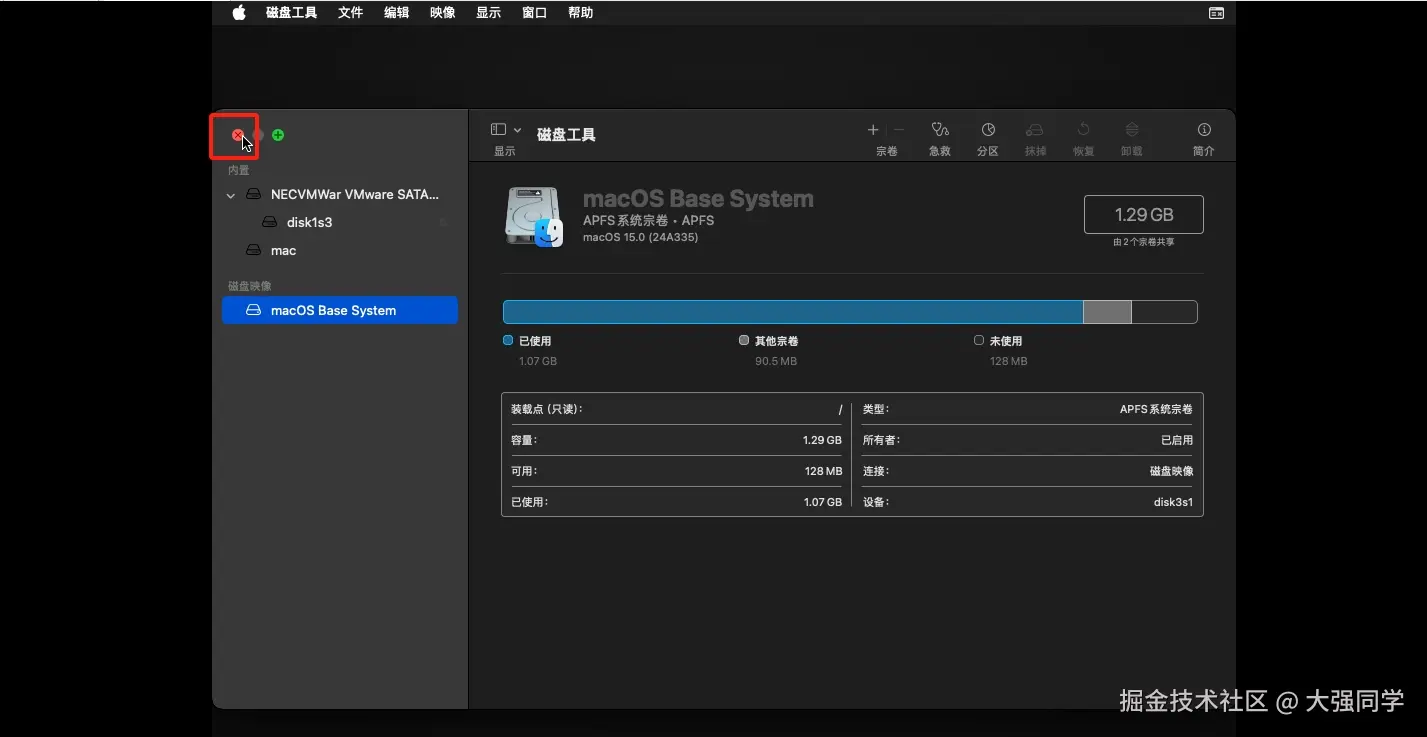Click the 90.5 MB other volumes value
The width and height of the screenshot is (1427, 737).
[x=776, y=361]
